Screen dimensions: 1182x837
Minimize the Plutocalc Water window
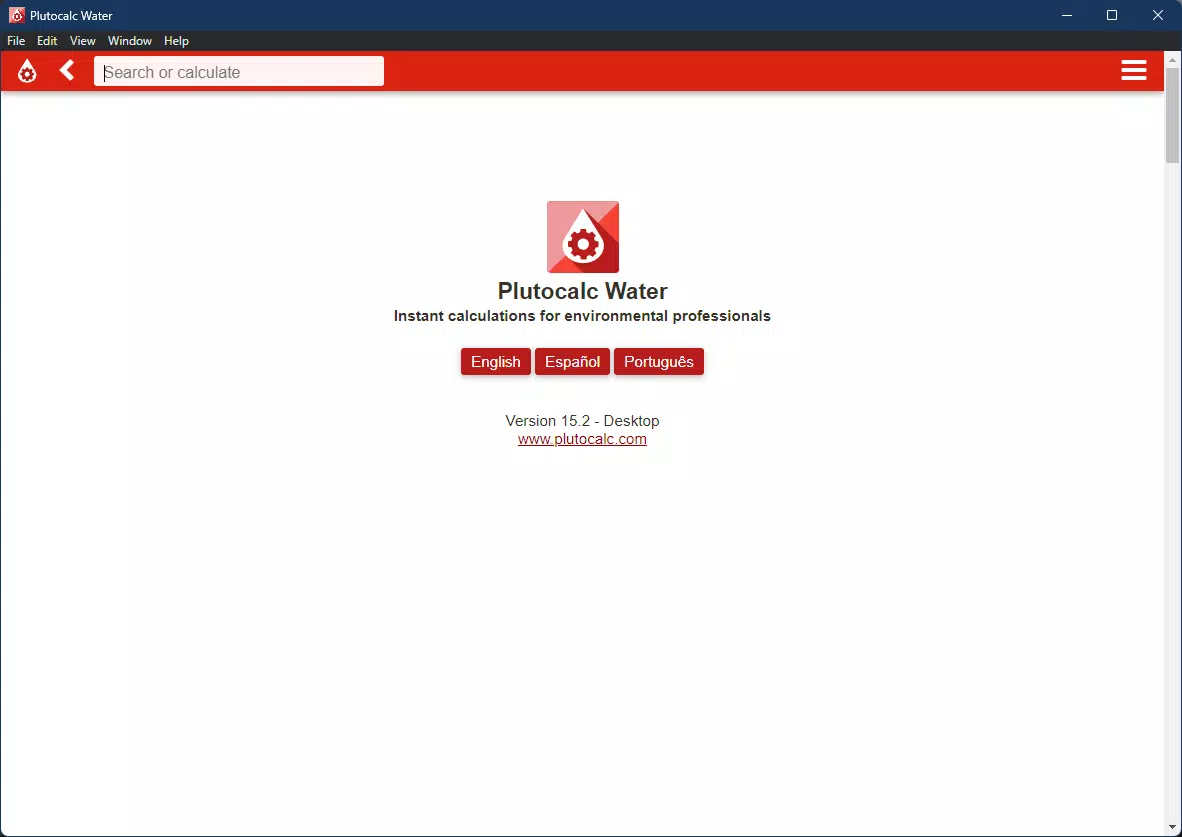point(1067,15)
